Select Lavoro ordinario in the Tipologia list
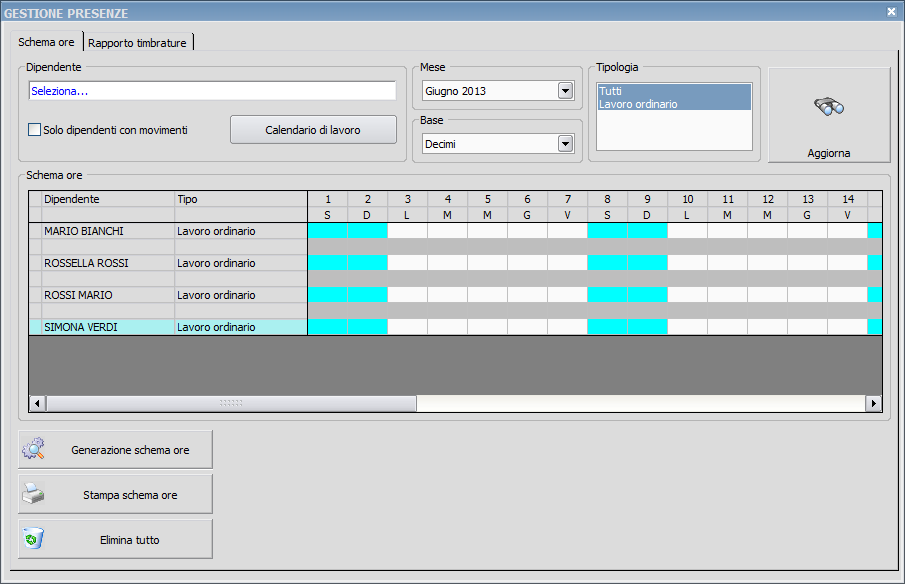Image resolution: width=905 pixels, height=584 pixels. pyautogui.click(x=674, y=104)
